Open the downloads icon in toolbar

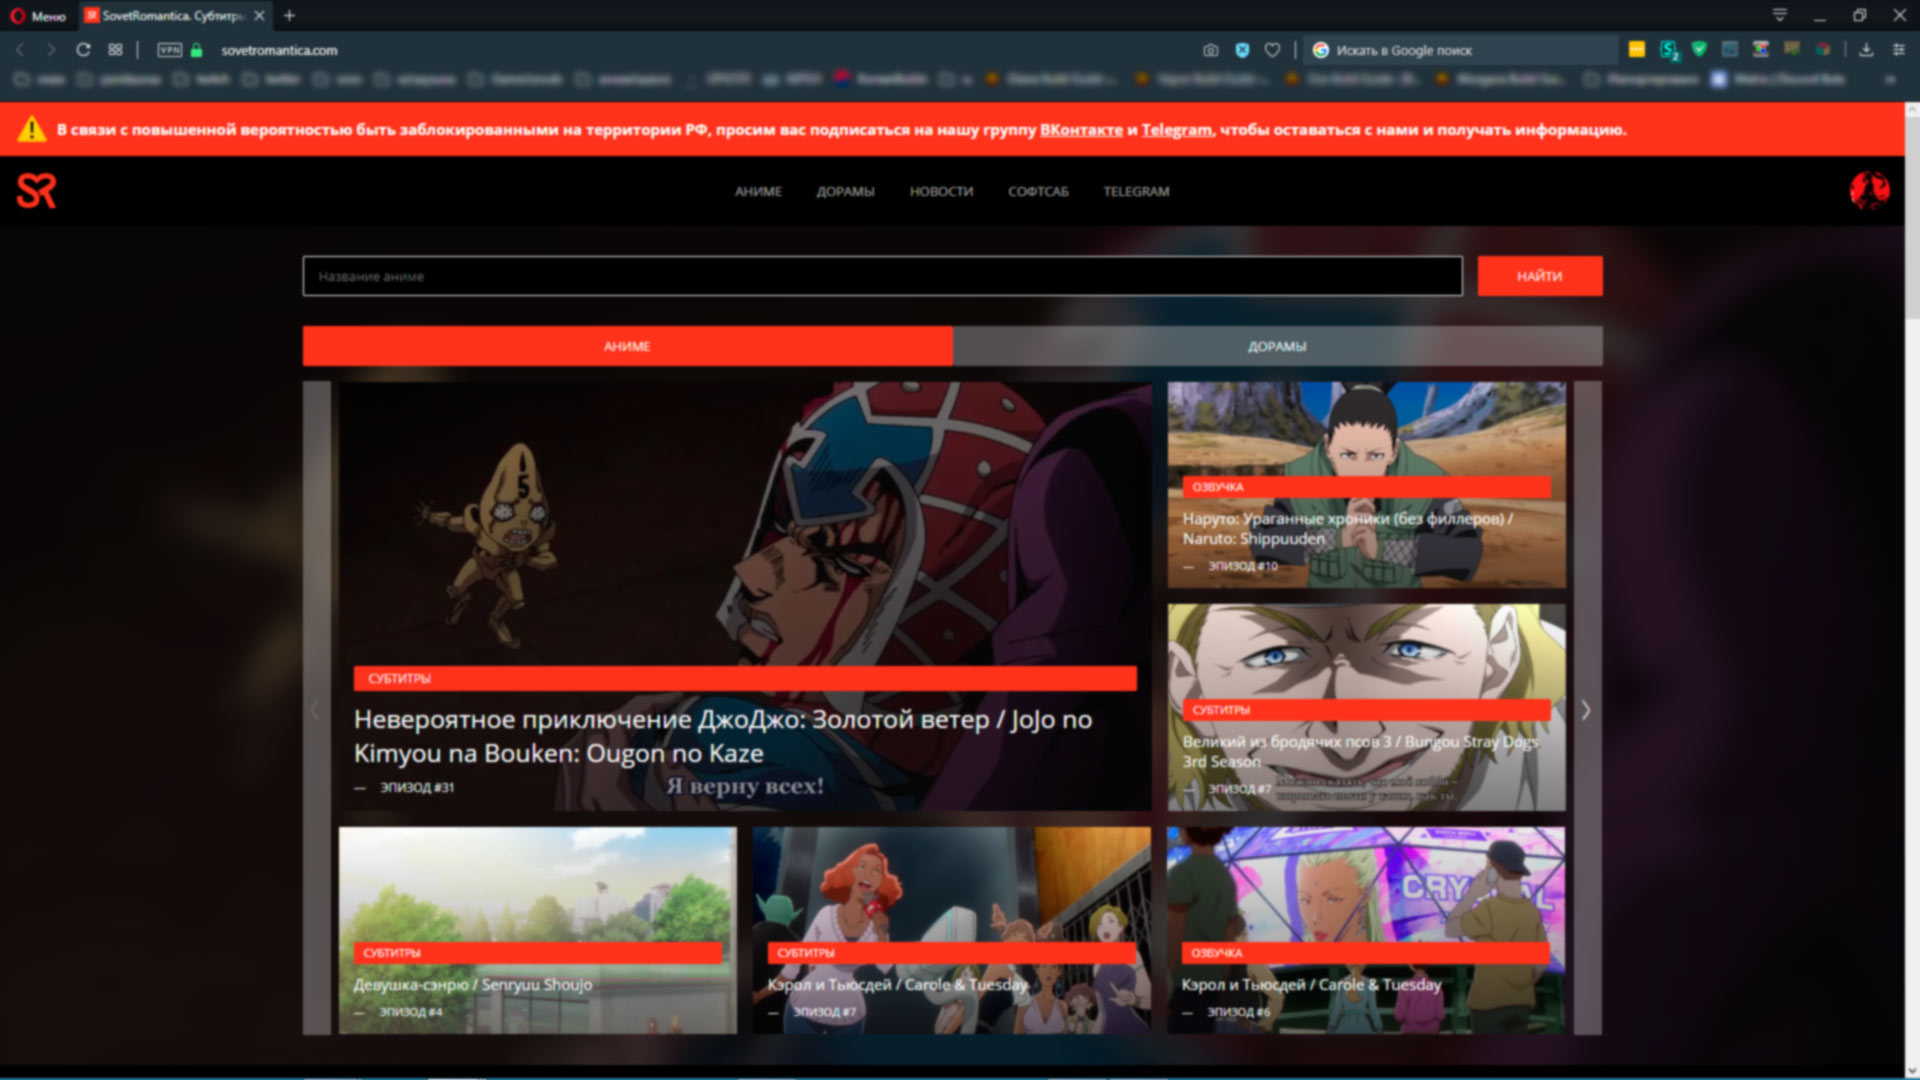(x=1866, y=50)
